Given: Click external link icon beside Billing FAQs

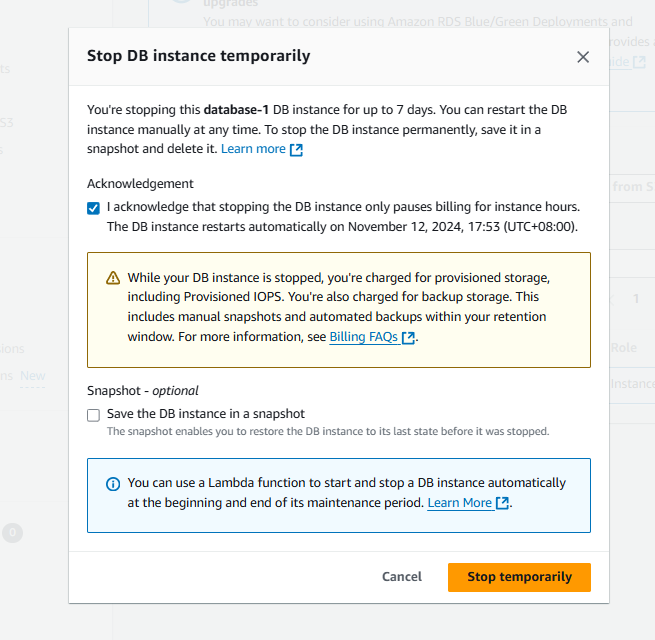Looking at the screenshot, I should (408, 337).
